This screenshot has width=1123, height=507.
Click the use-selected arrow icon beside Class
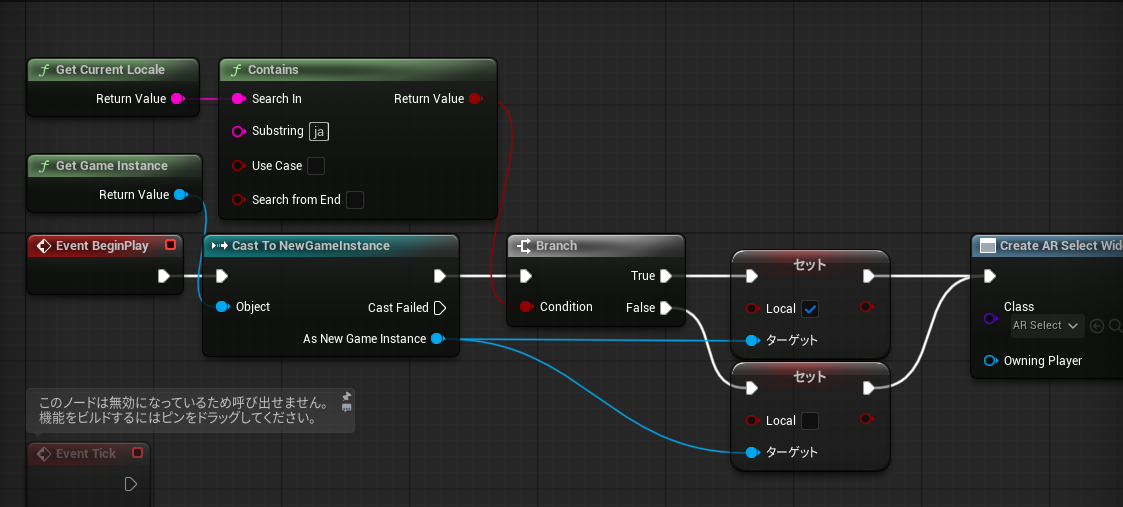click(1096, 326)
